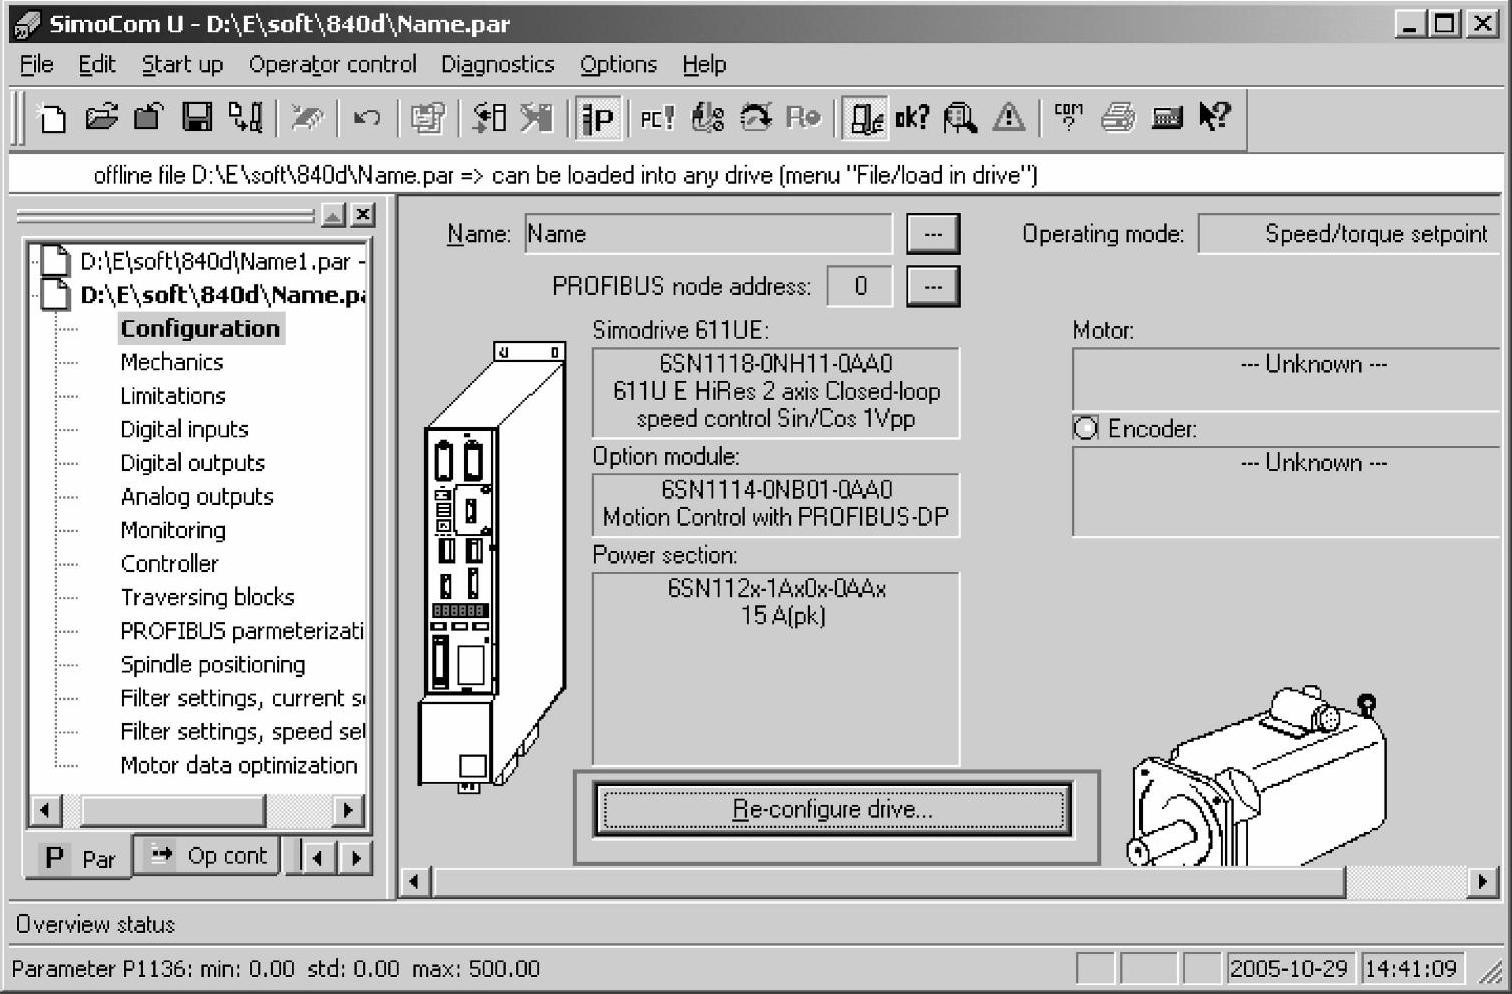
Task: Open the Operator control menu
Action: pos(333,64)
